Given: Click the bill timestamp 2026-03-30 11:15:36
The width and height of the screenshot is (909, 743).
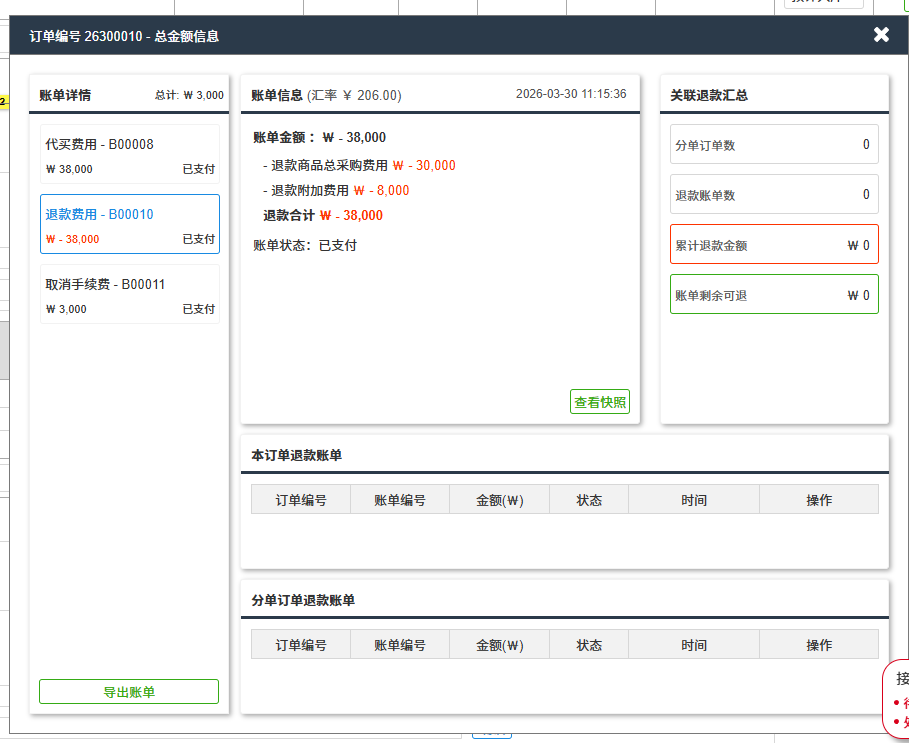Looking at the screenshot, I should coord(571,94).
